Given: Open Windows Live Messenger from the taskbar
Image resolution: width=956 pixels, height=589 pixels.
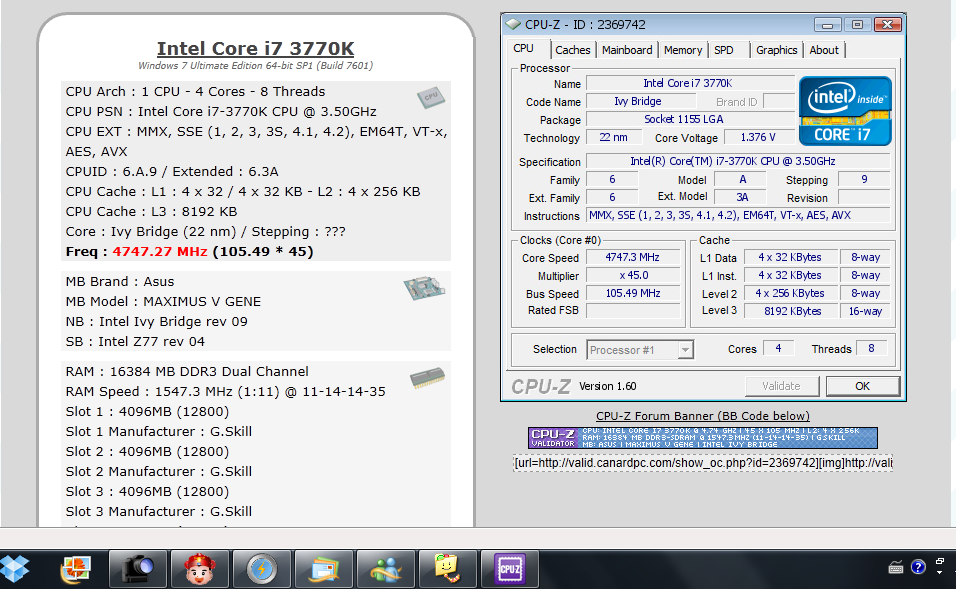Looking at the screenshot, I should [387, 569].
